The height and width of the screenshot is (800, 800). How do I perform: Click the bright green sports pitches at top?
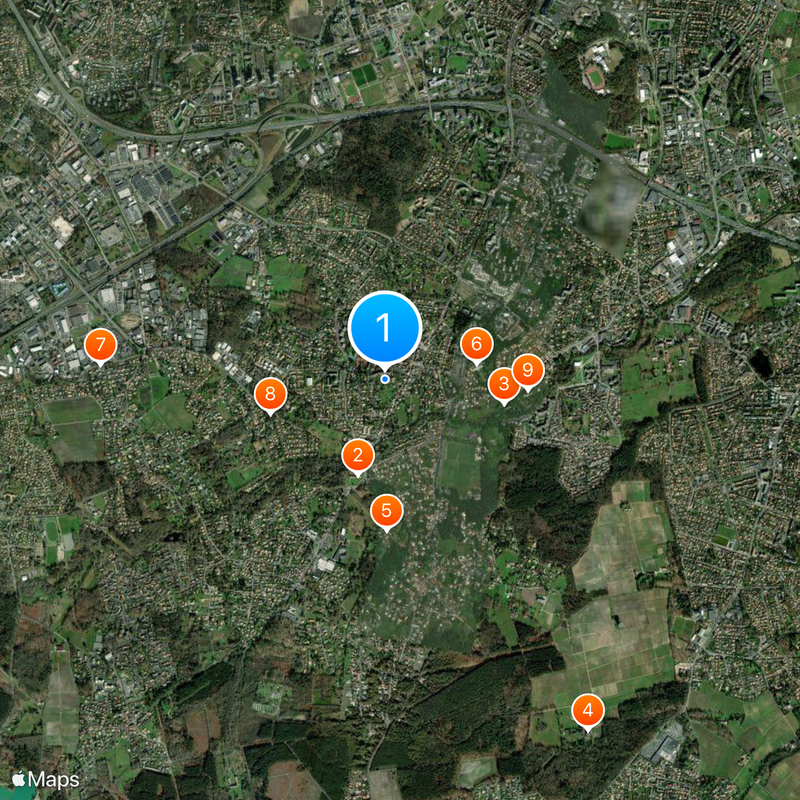(x=364, y=76)
